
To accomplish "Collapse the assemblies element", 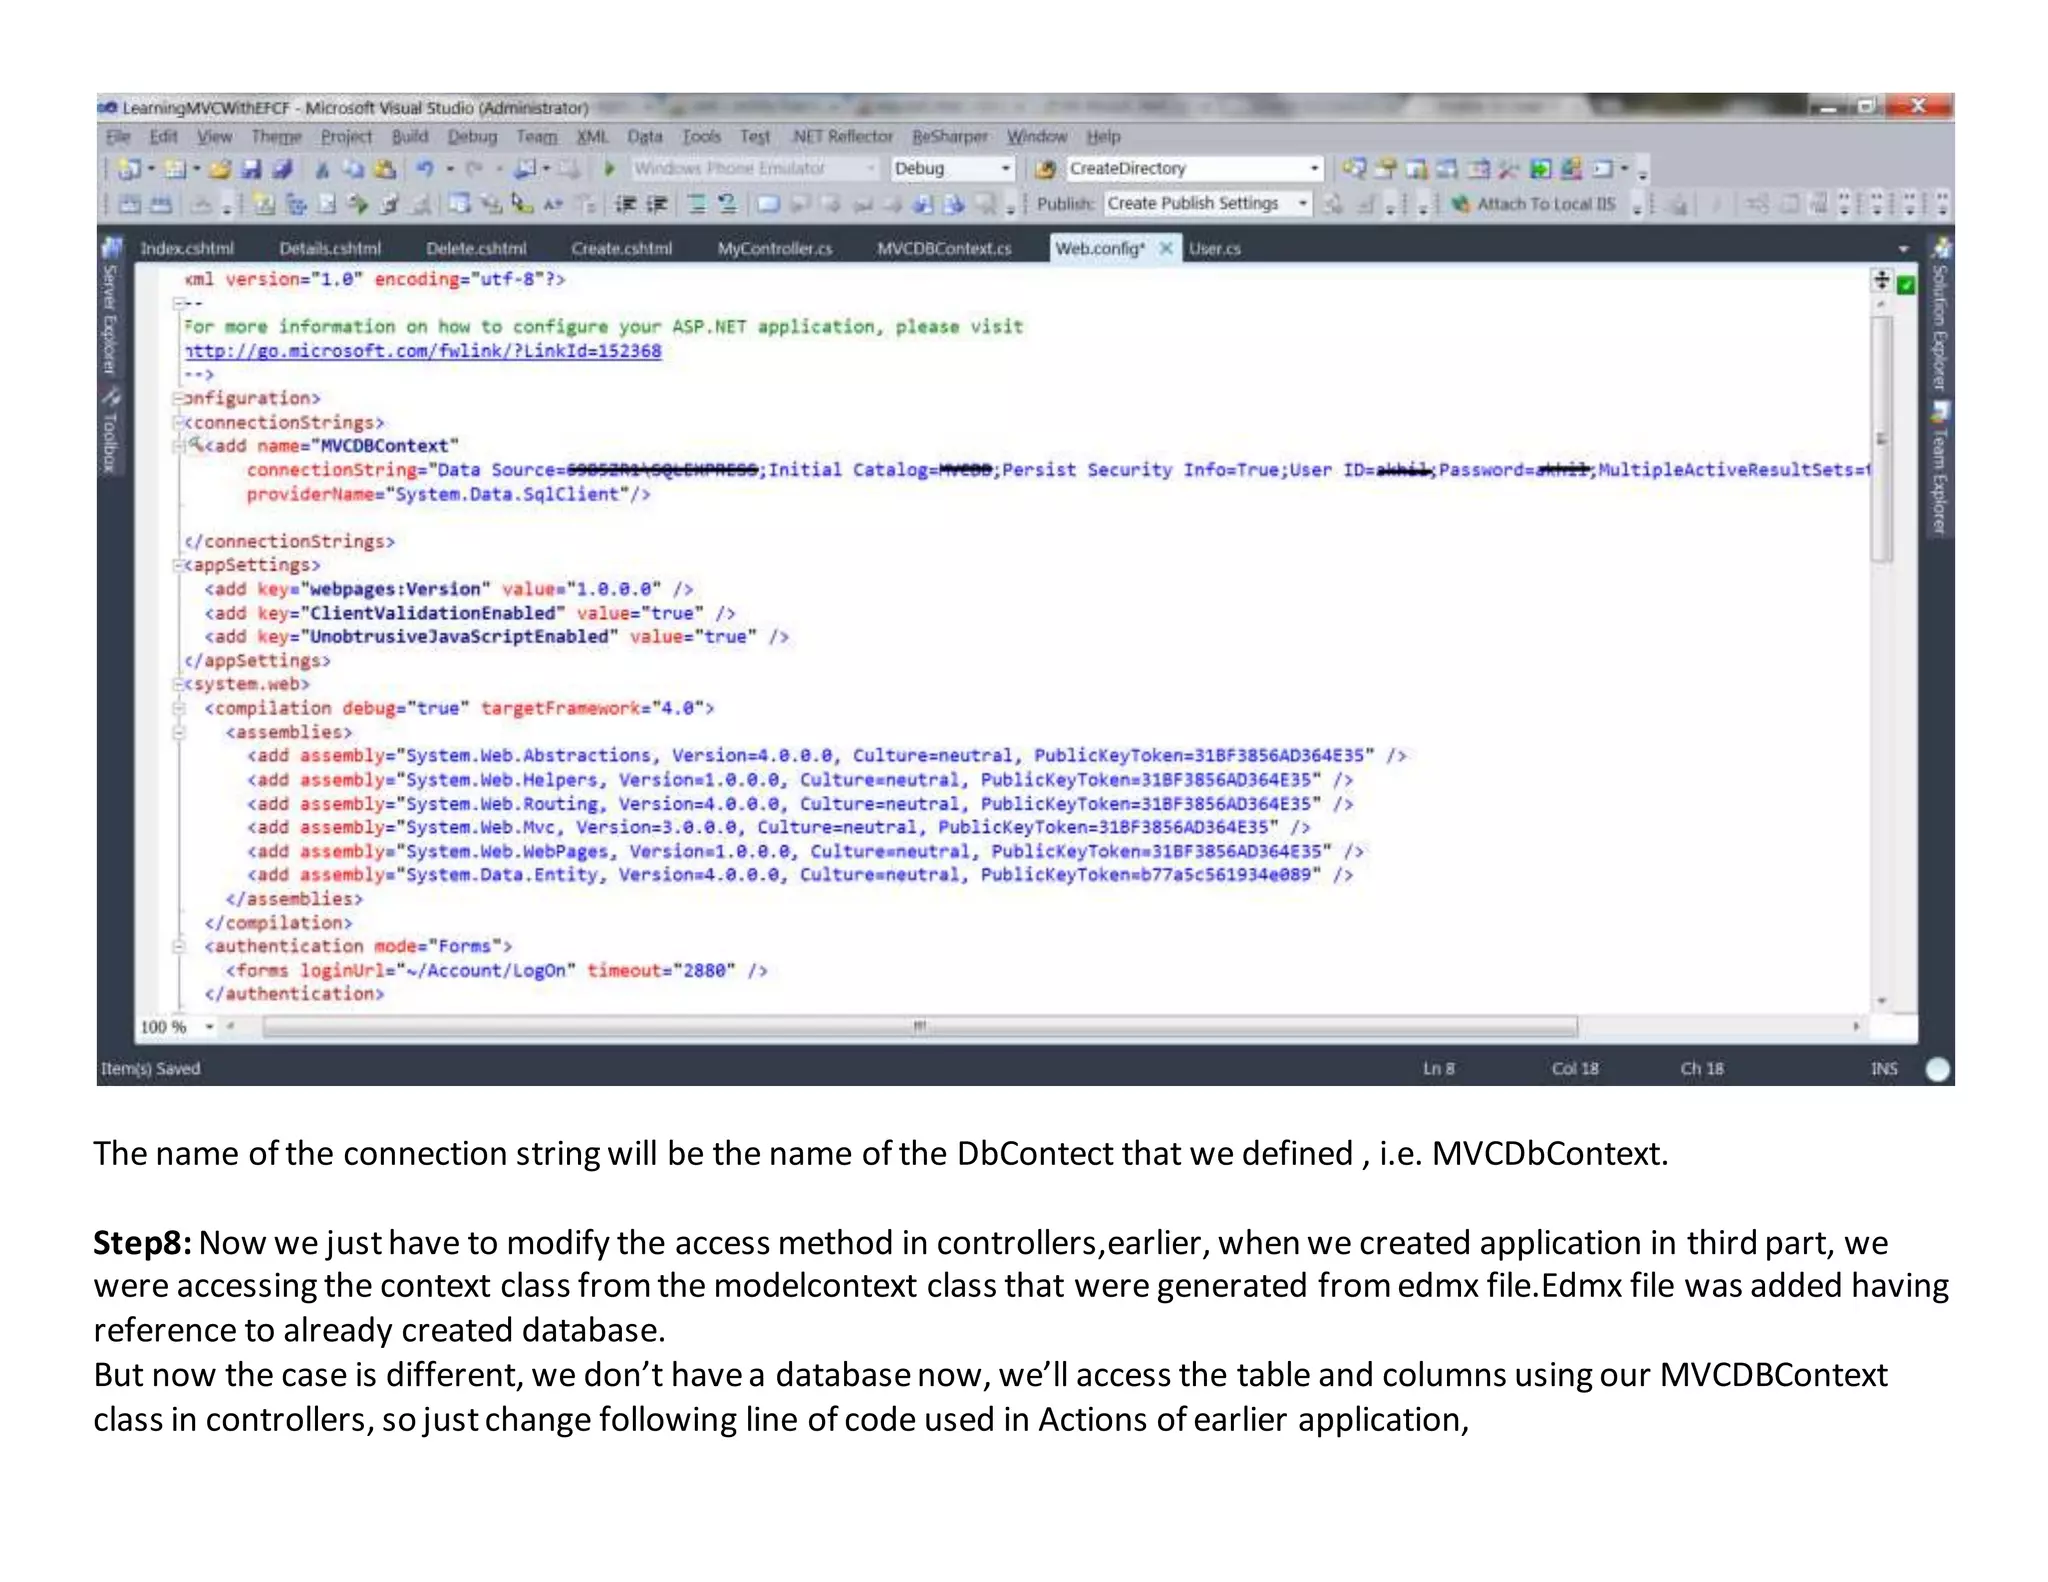I will coord(179,733).
